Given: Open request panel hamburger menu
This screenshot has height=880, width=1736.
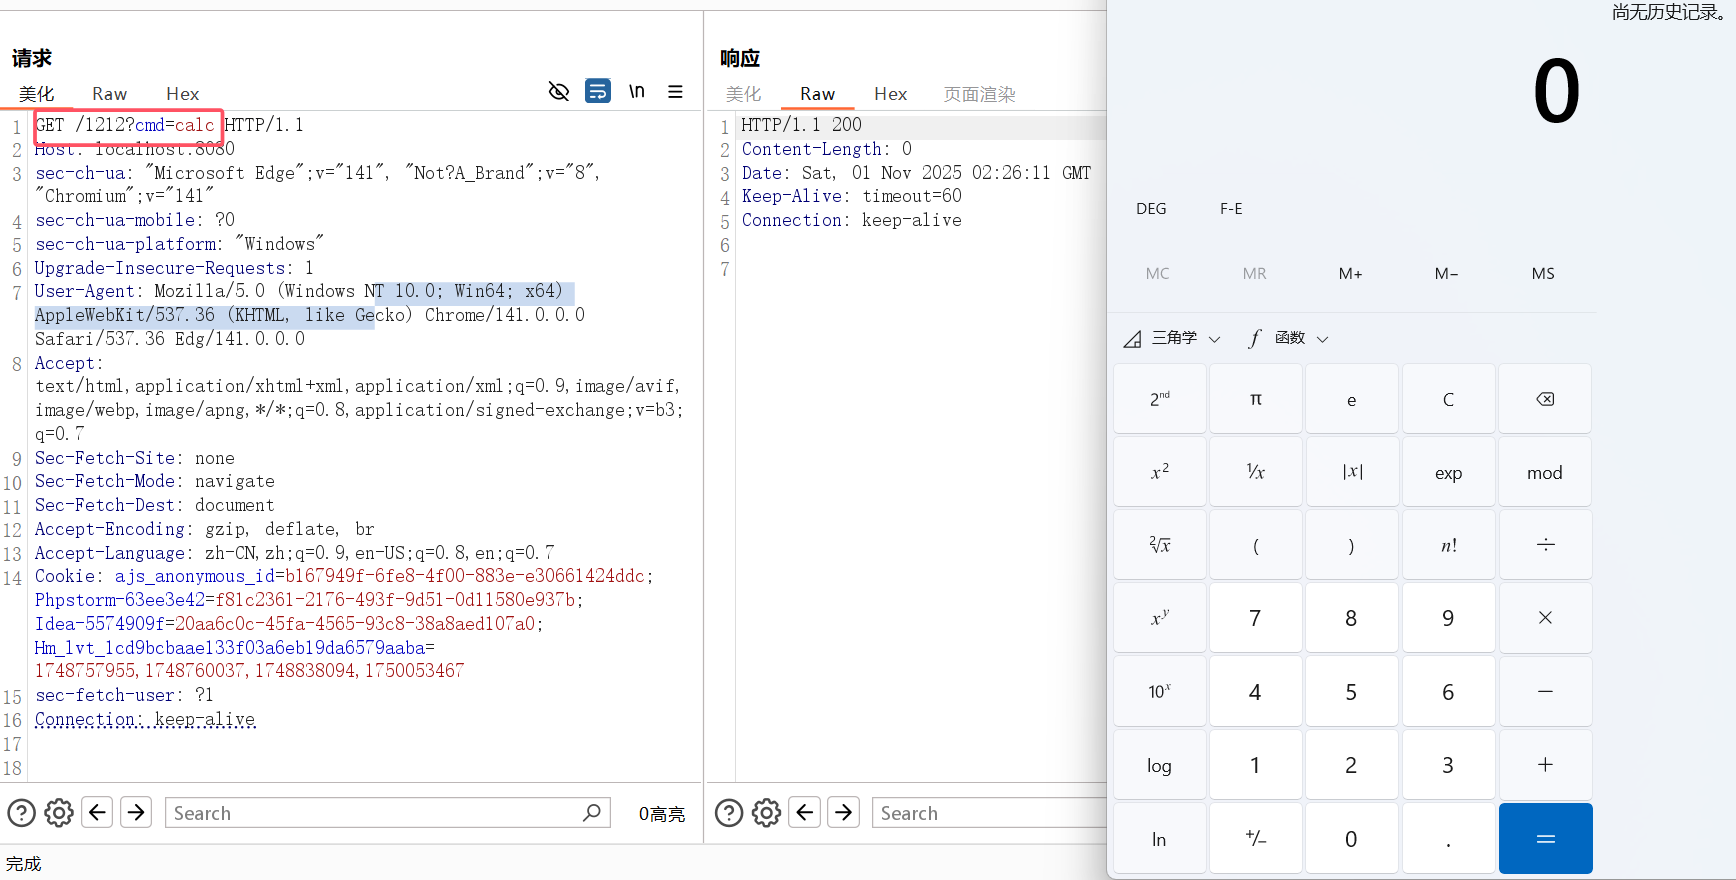Looking at the screenshot, I should tap(676, 92).
